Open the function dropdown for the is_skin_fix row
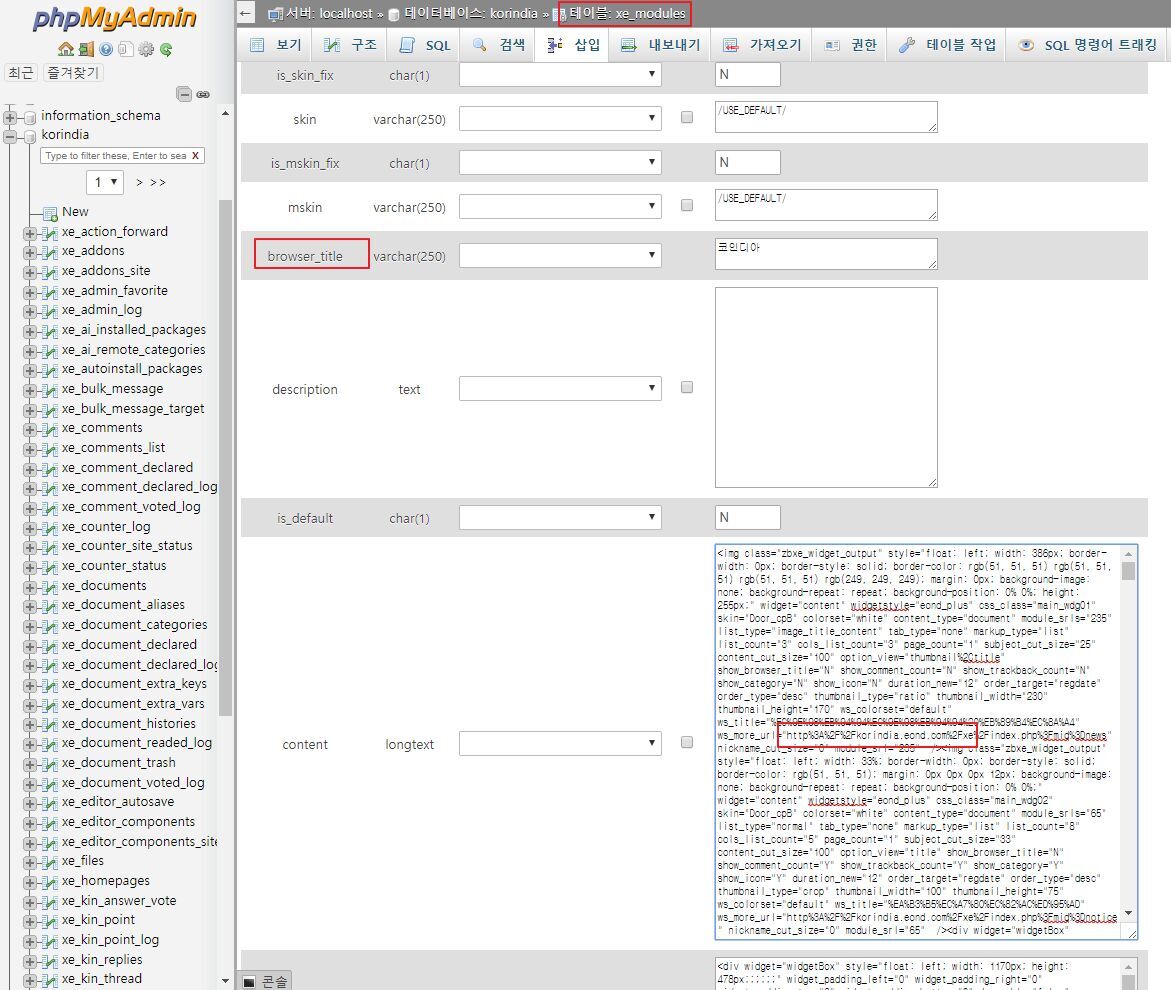The image size is (1171, 990). 560,74
